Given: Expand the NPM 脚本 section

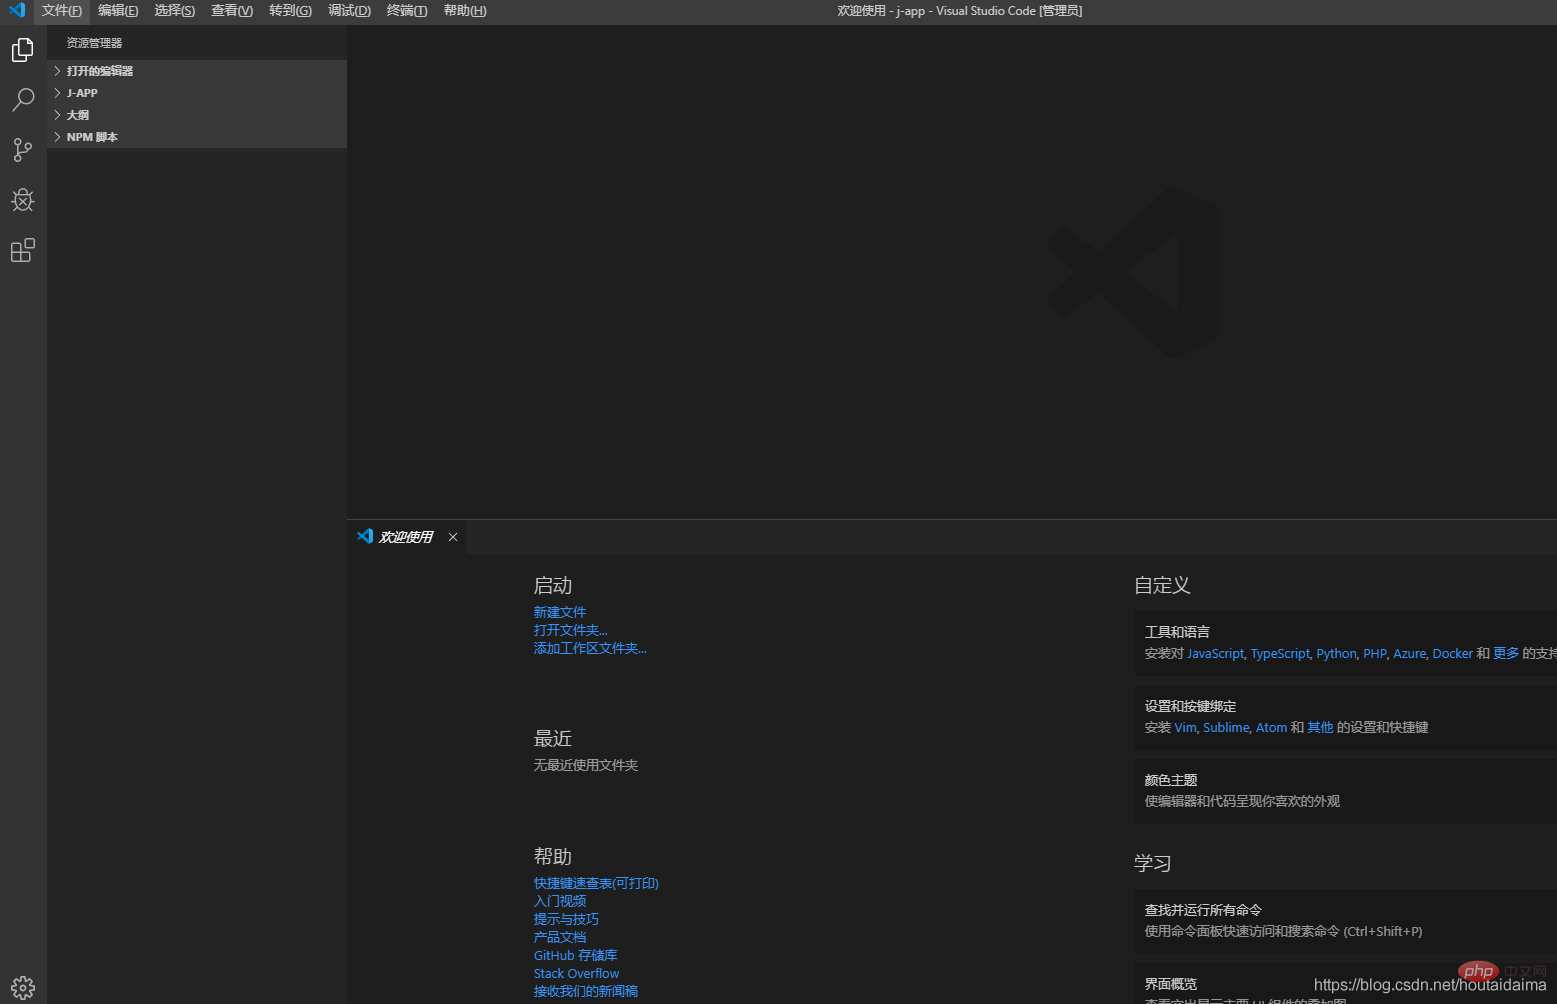Looking at the screenshot, I should (x=92, y=137).
